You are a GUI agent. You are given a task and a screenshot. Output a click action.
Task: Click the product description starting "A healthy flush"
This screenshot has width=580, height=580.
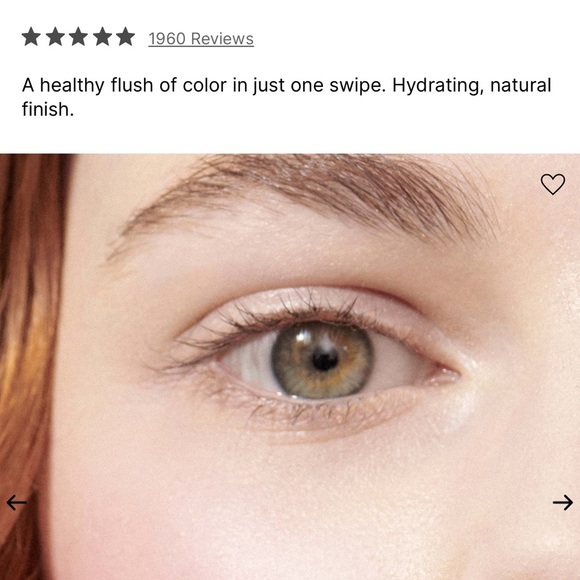pyautogui.click(x=286, y=97)
